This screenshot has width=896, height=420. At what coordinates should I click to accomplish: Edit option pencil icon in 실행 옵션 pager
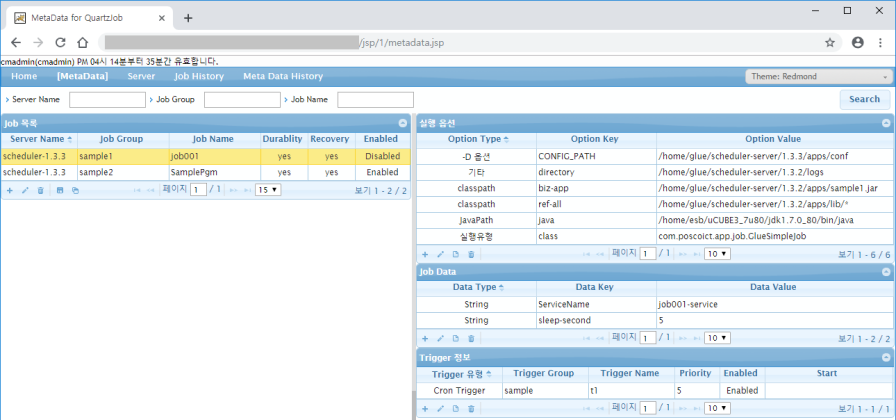tap(440, 254)
